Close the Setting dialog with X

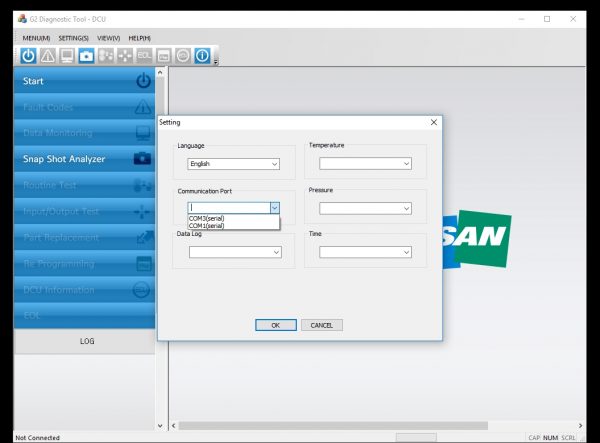434,122
